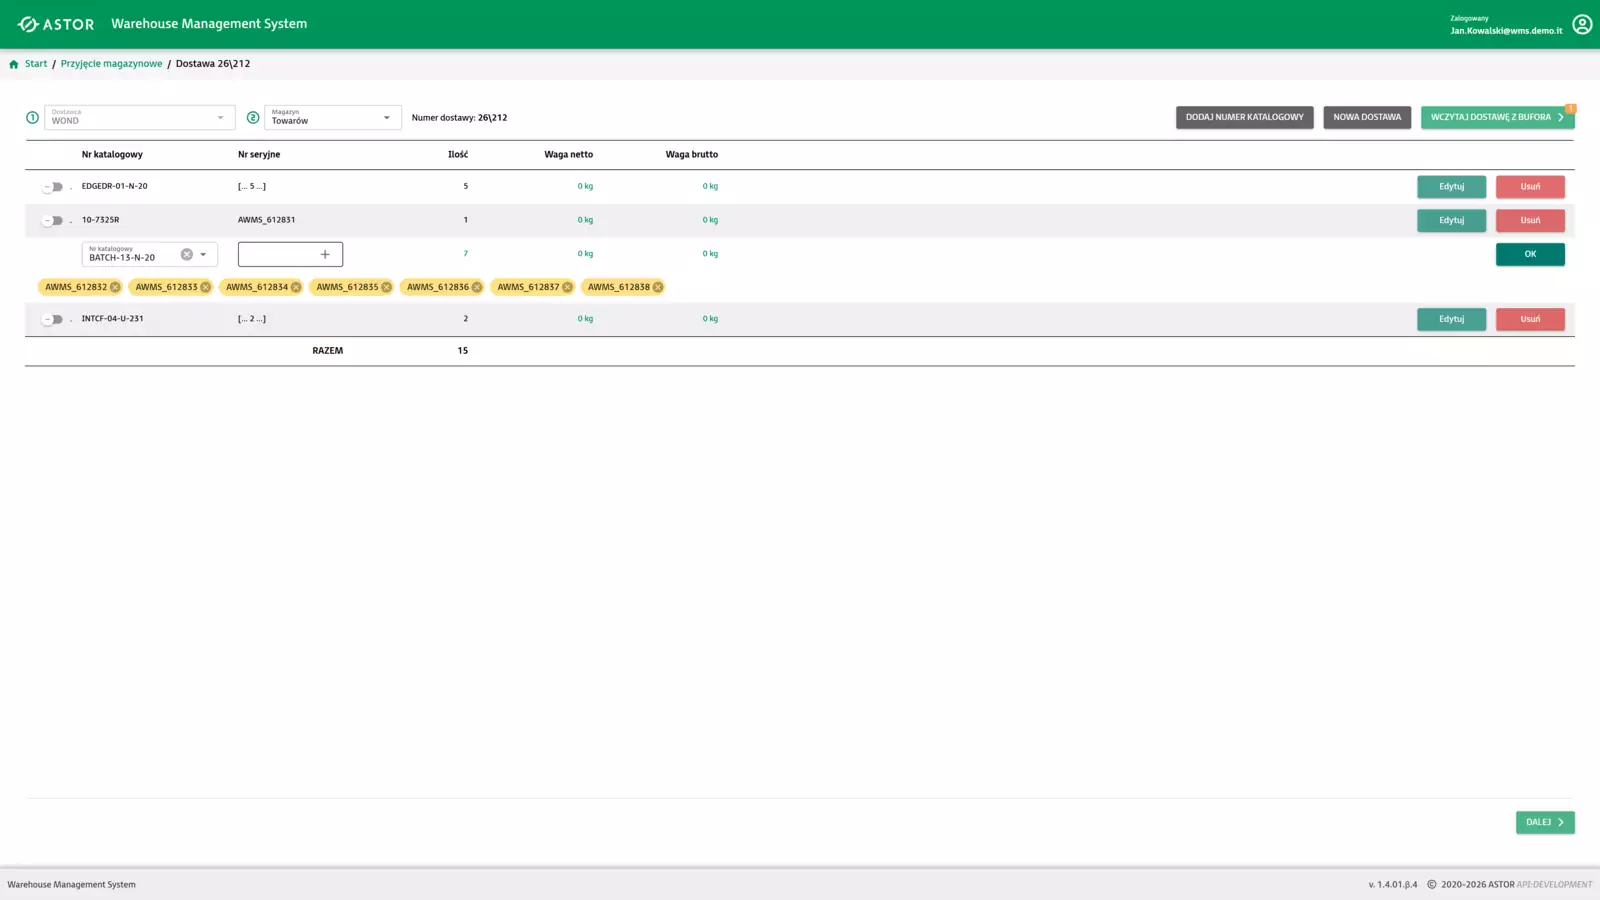Toggle the switch for row INTCF-04-U-231
1600x900 pixels.
52,319
